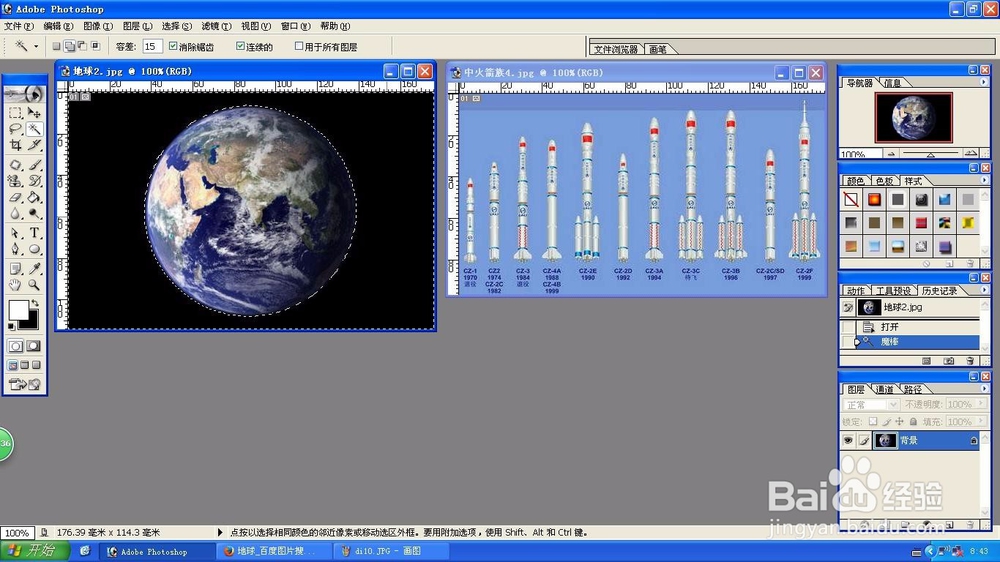This screenshot has width=1000, height=562.
Task: Switch to the 通道 (Channels) tab
Action: pyautogui.click(x=884, y=389)
